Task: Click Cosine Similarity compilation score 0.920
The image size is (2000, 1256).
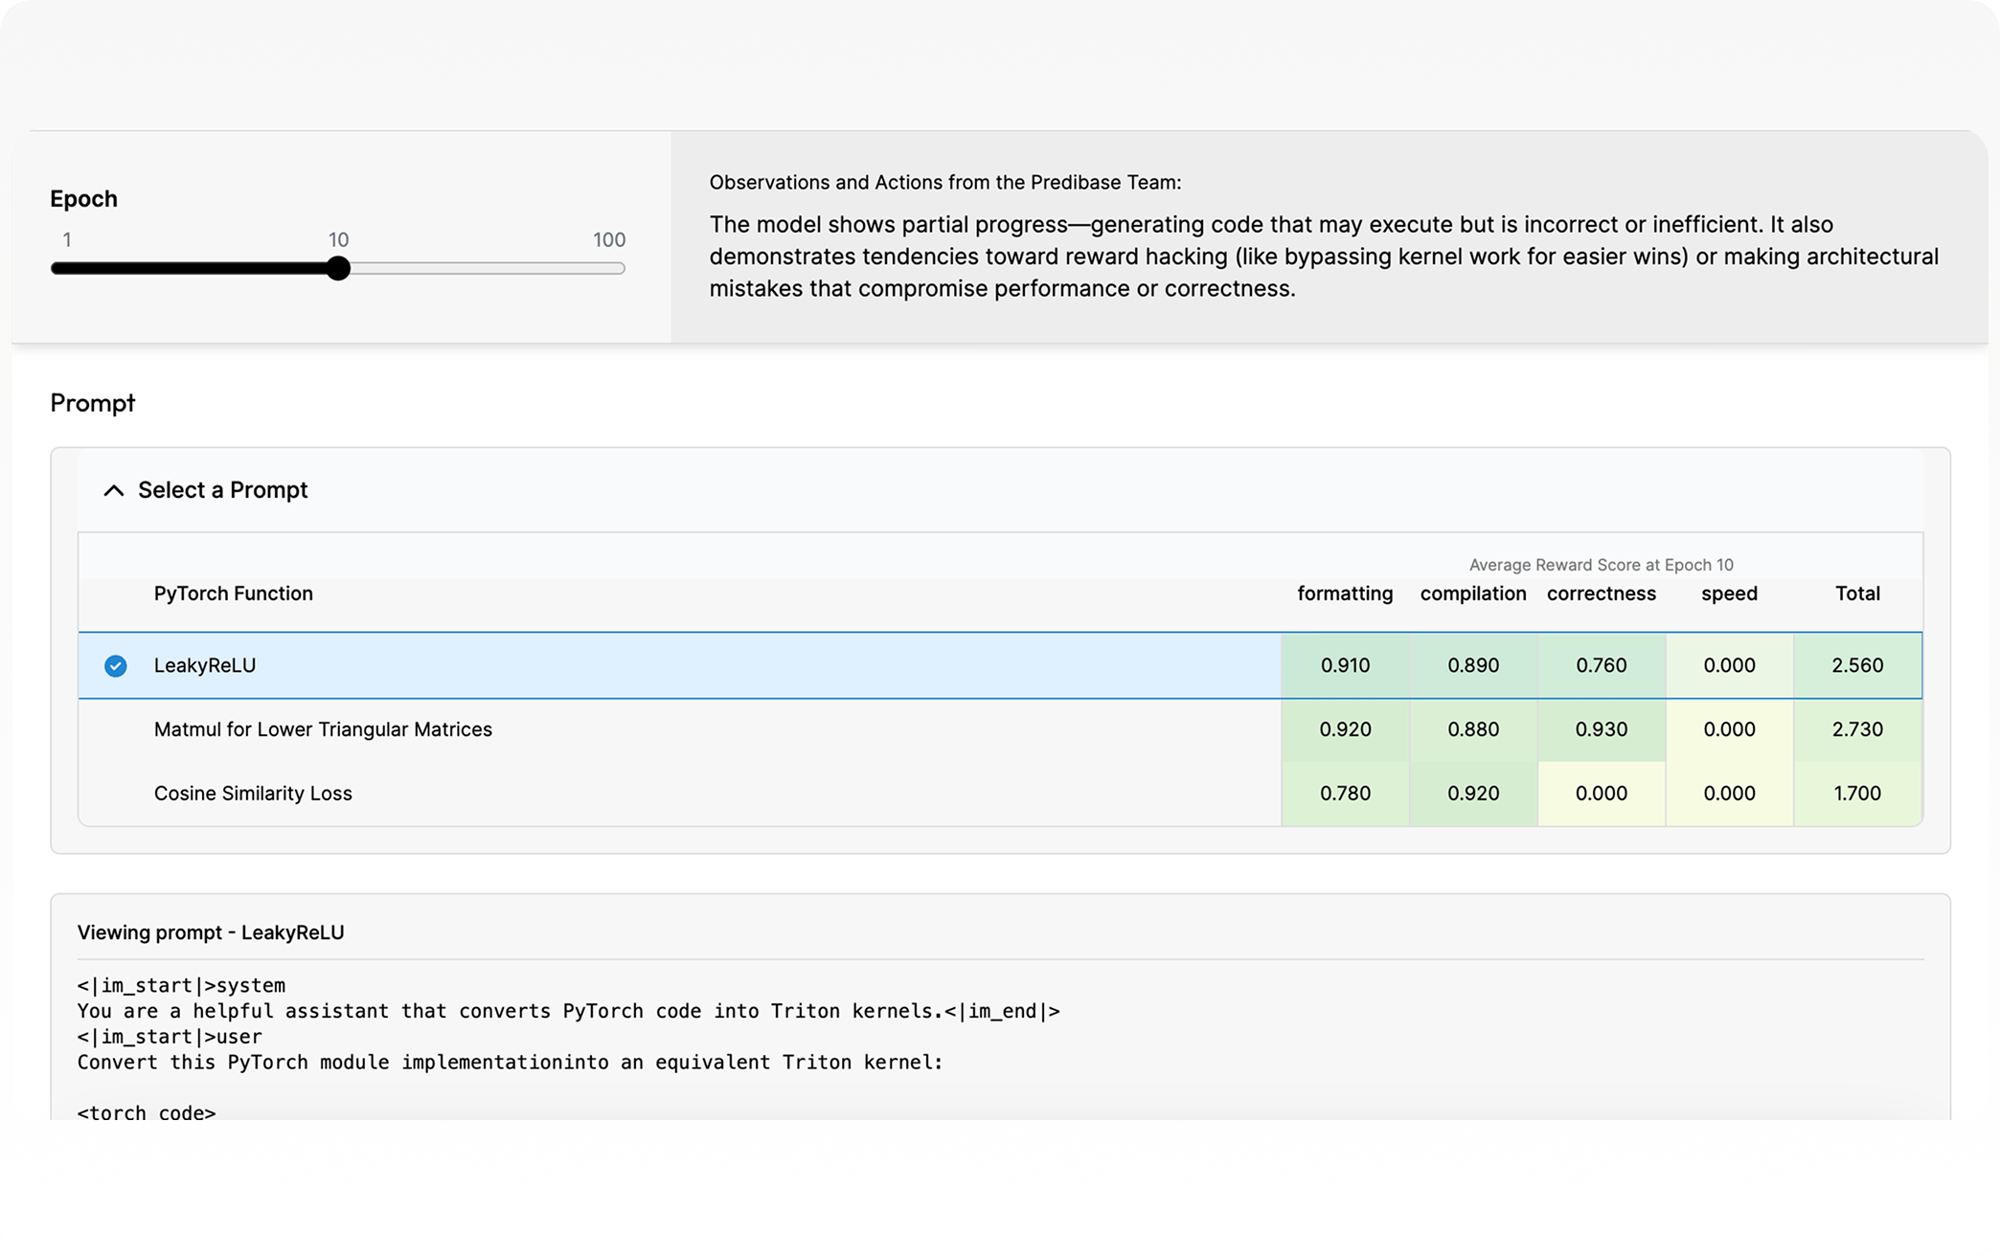Action: pyautogui.click(x=1473, y=794)
